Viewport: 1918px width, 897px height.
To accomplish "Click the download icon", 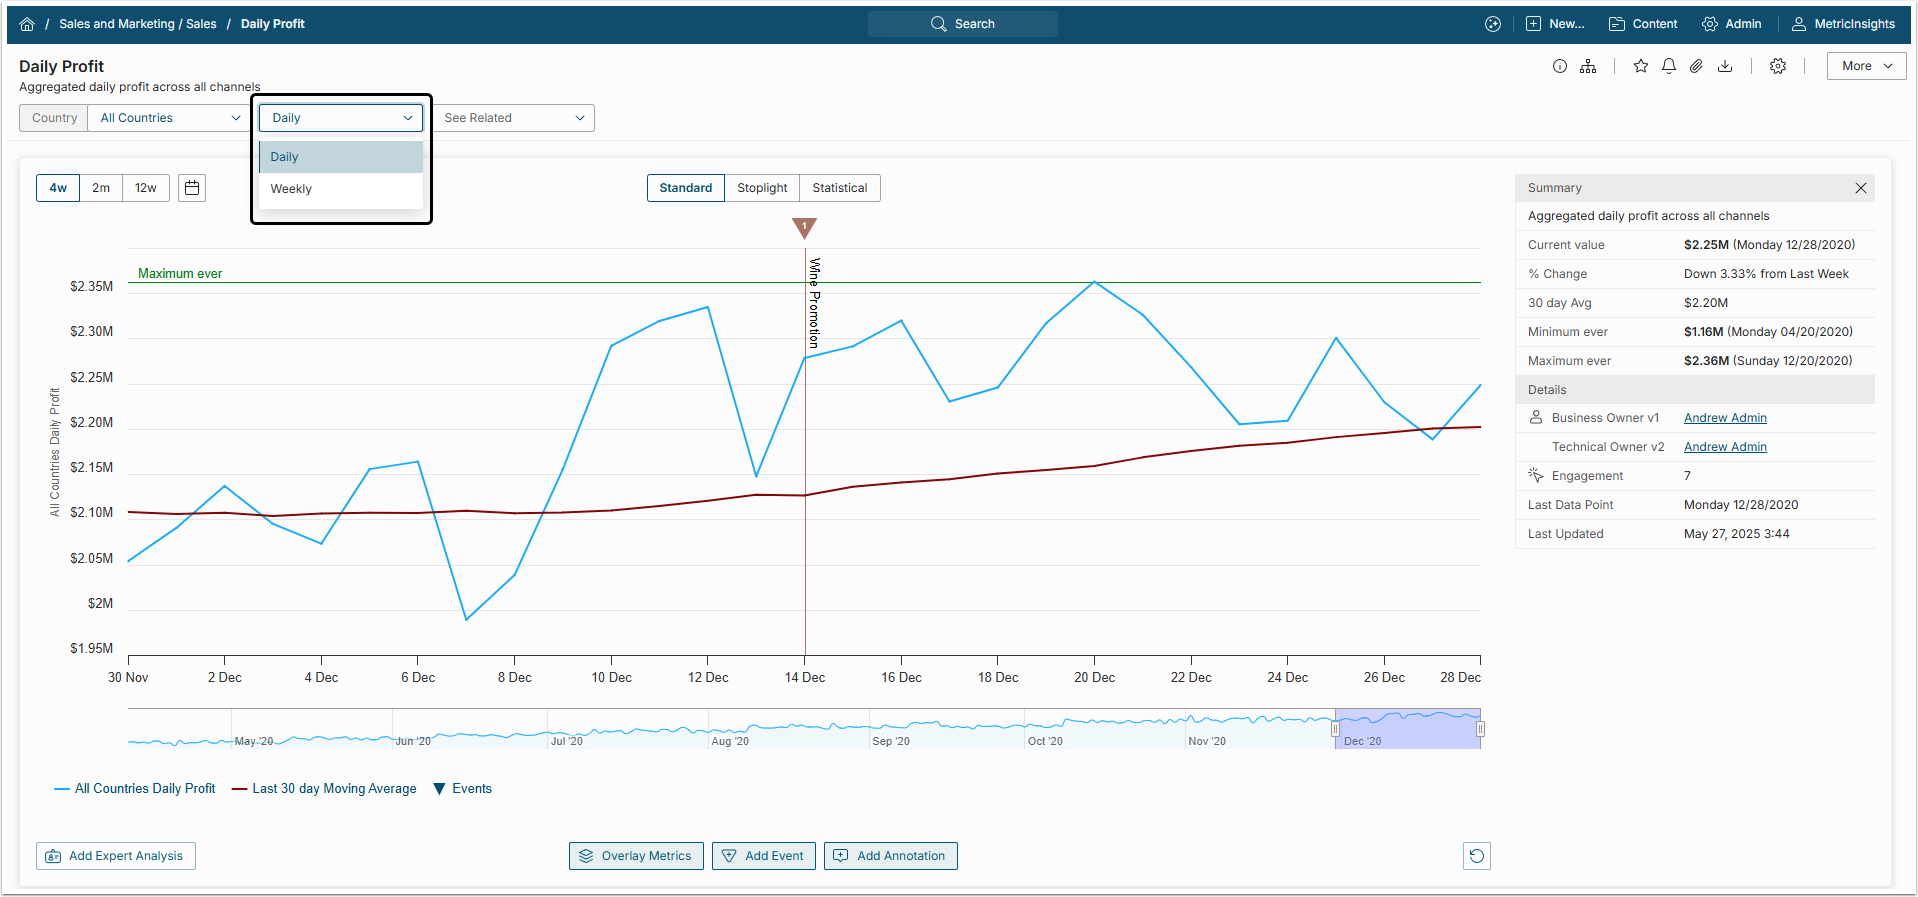I will [x=1724, y=66].
